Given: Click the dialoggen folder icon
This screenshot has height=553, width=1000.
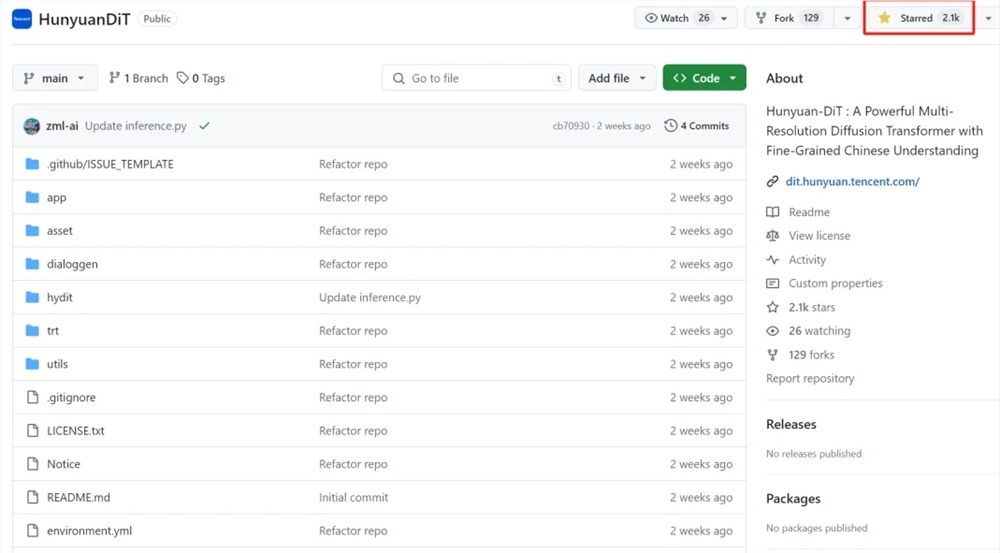Looking at the screenshot, I should pos(32,263).
